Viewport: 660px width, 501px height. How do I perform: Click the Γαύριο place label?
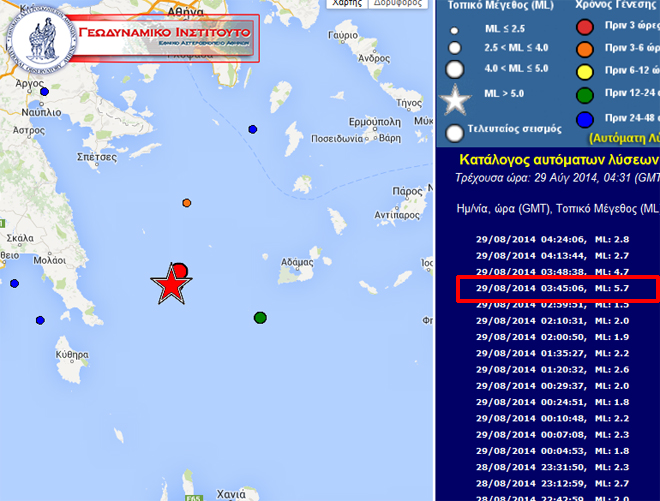(x=343, y=35)
